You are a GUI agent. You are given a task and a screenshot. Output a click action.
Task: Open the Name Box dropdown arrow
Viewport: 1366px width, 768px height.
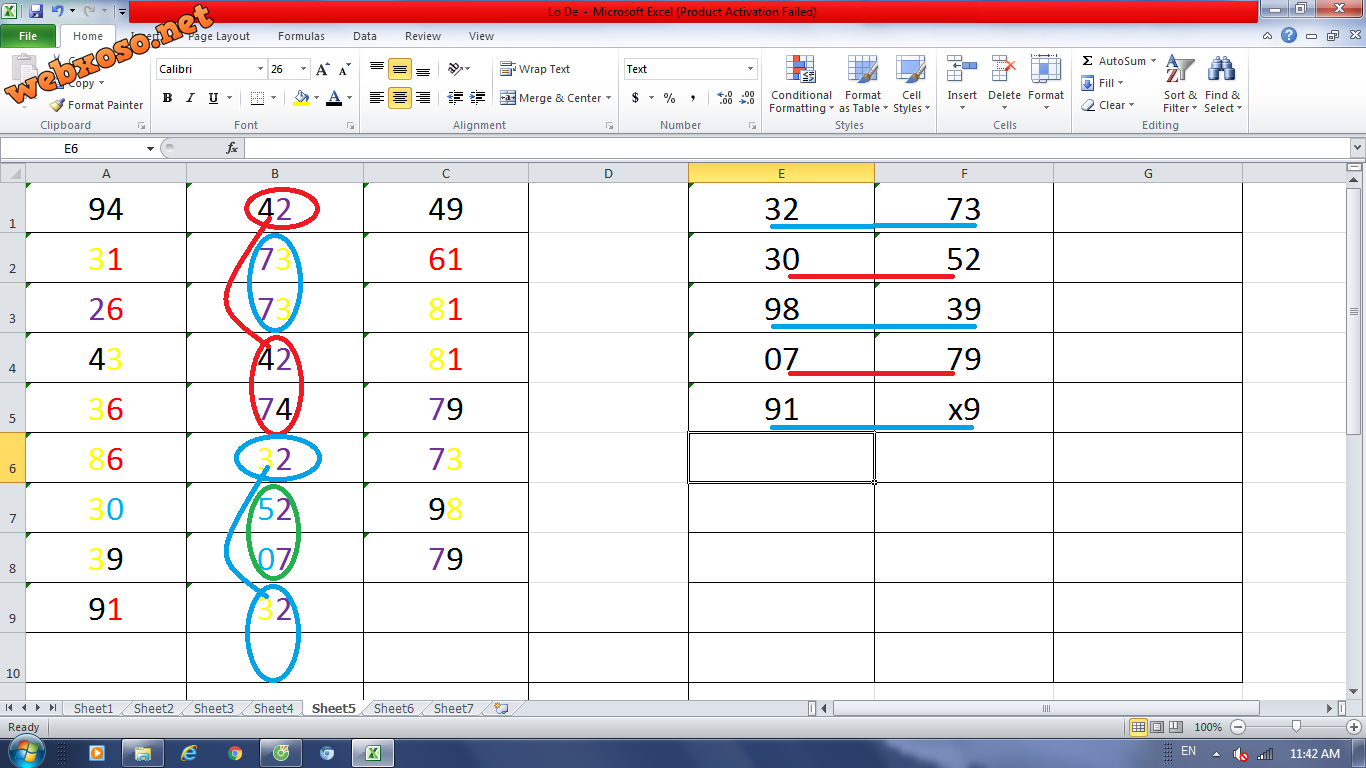[150, 148]
